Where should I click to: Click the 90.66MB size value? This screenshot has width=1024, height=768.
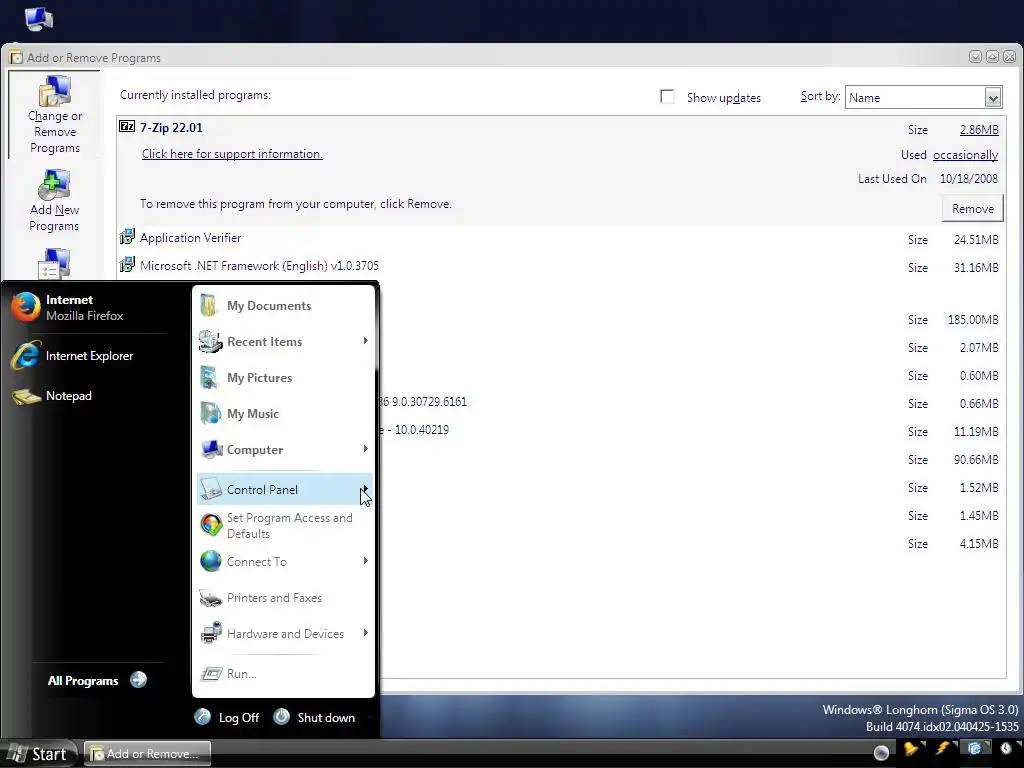point(976,460)
